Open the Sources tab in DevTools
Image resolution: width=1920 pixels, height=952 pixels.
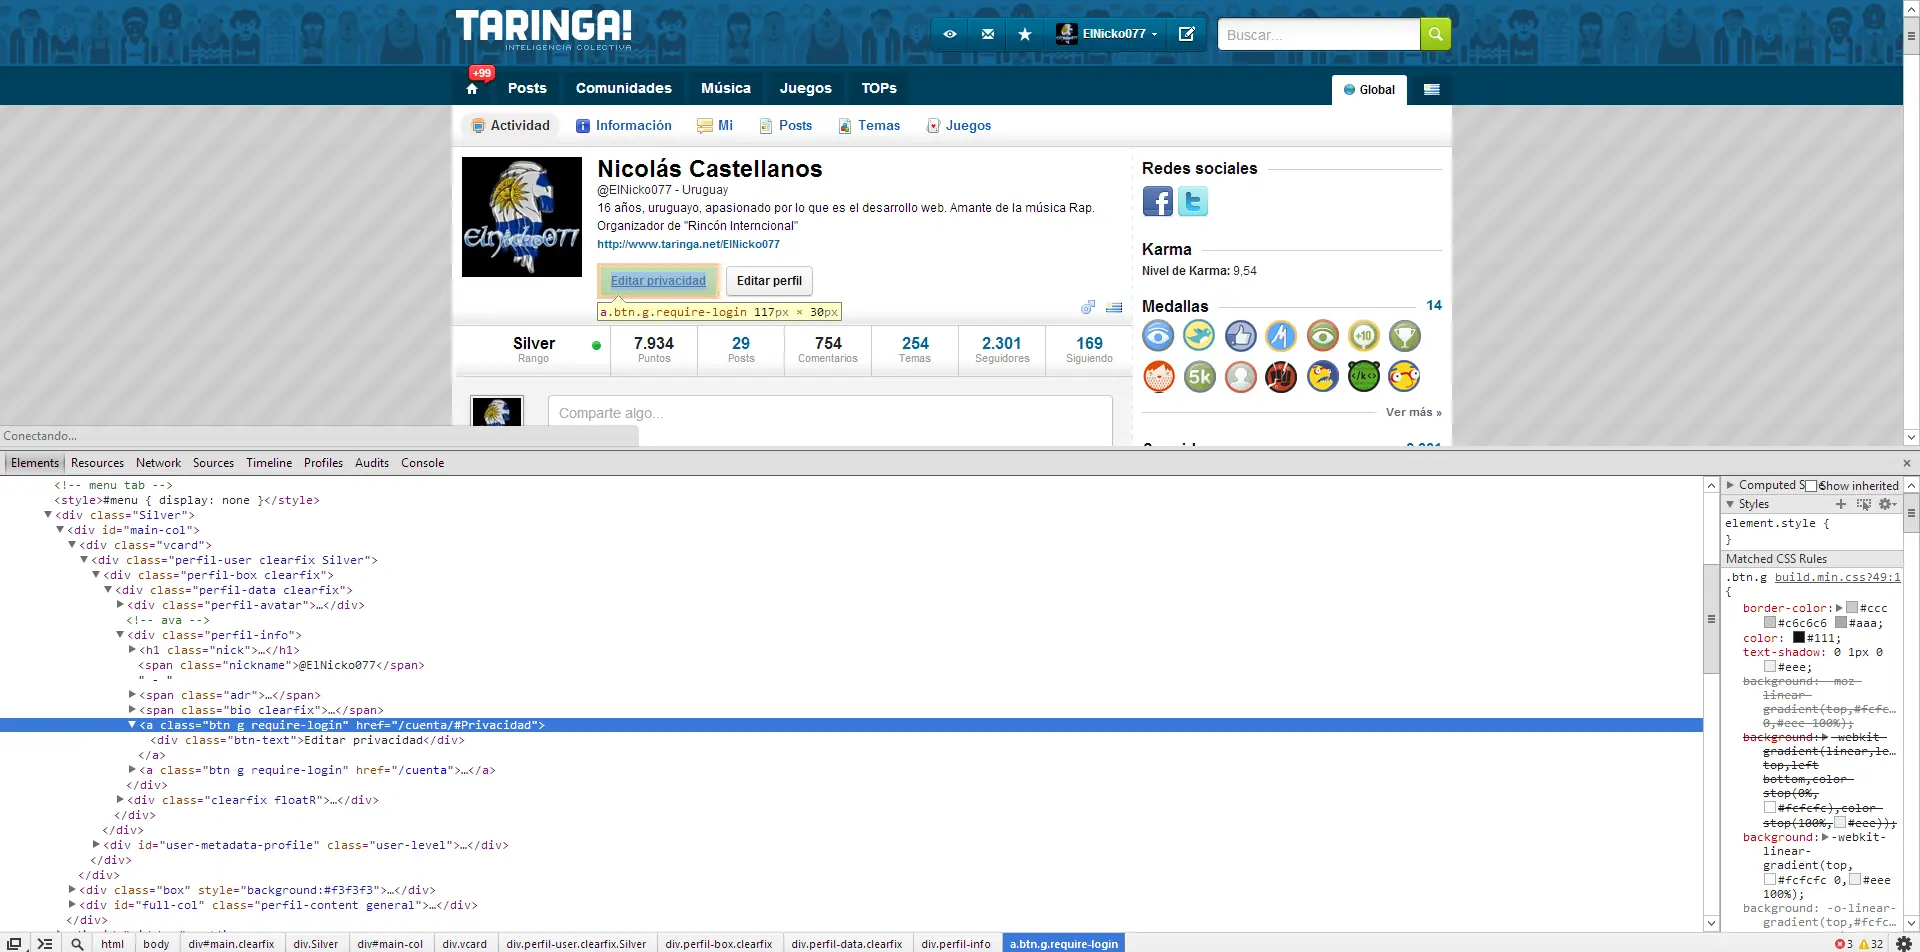pos(213,463)
